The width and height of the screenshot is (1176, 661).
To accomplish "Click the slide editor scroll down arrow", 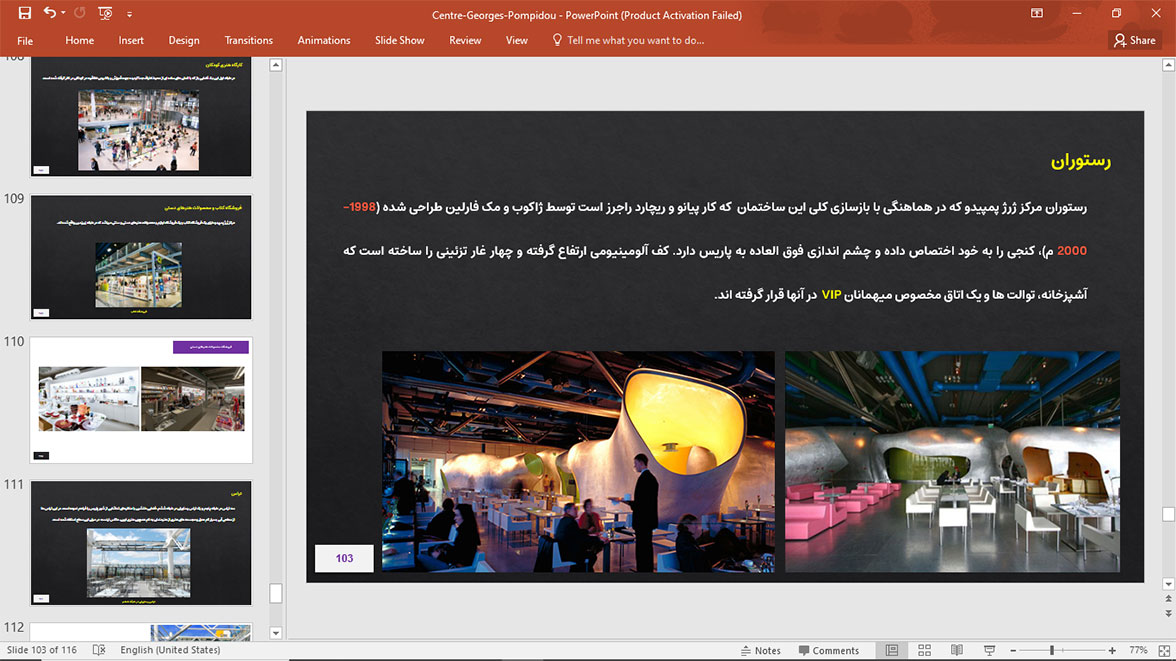I will (x=1168, y=584).
